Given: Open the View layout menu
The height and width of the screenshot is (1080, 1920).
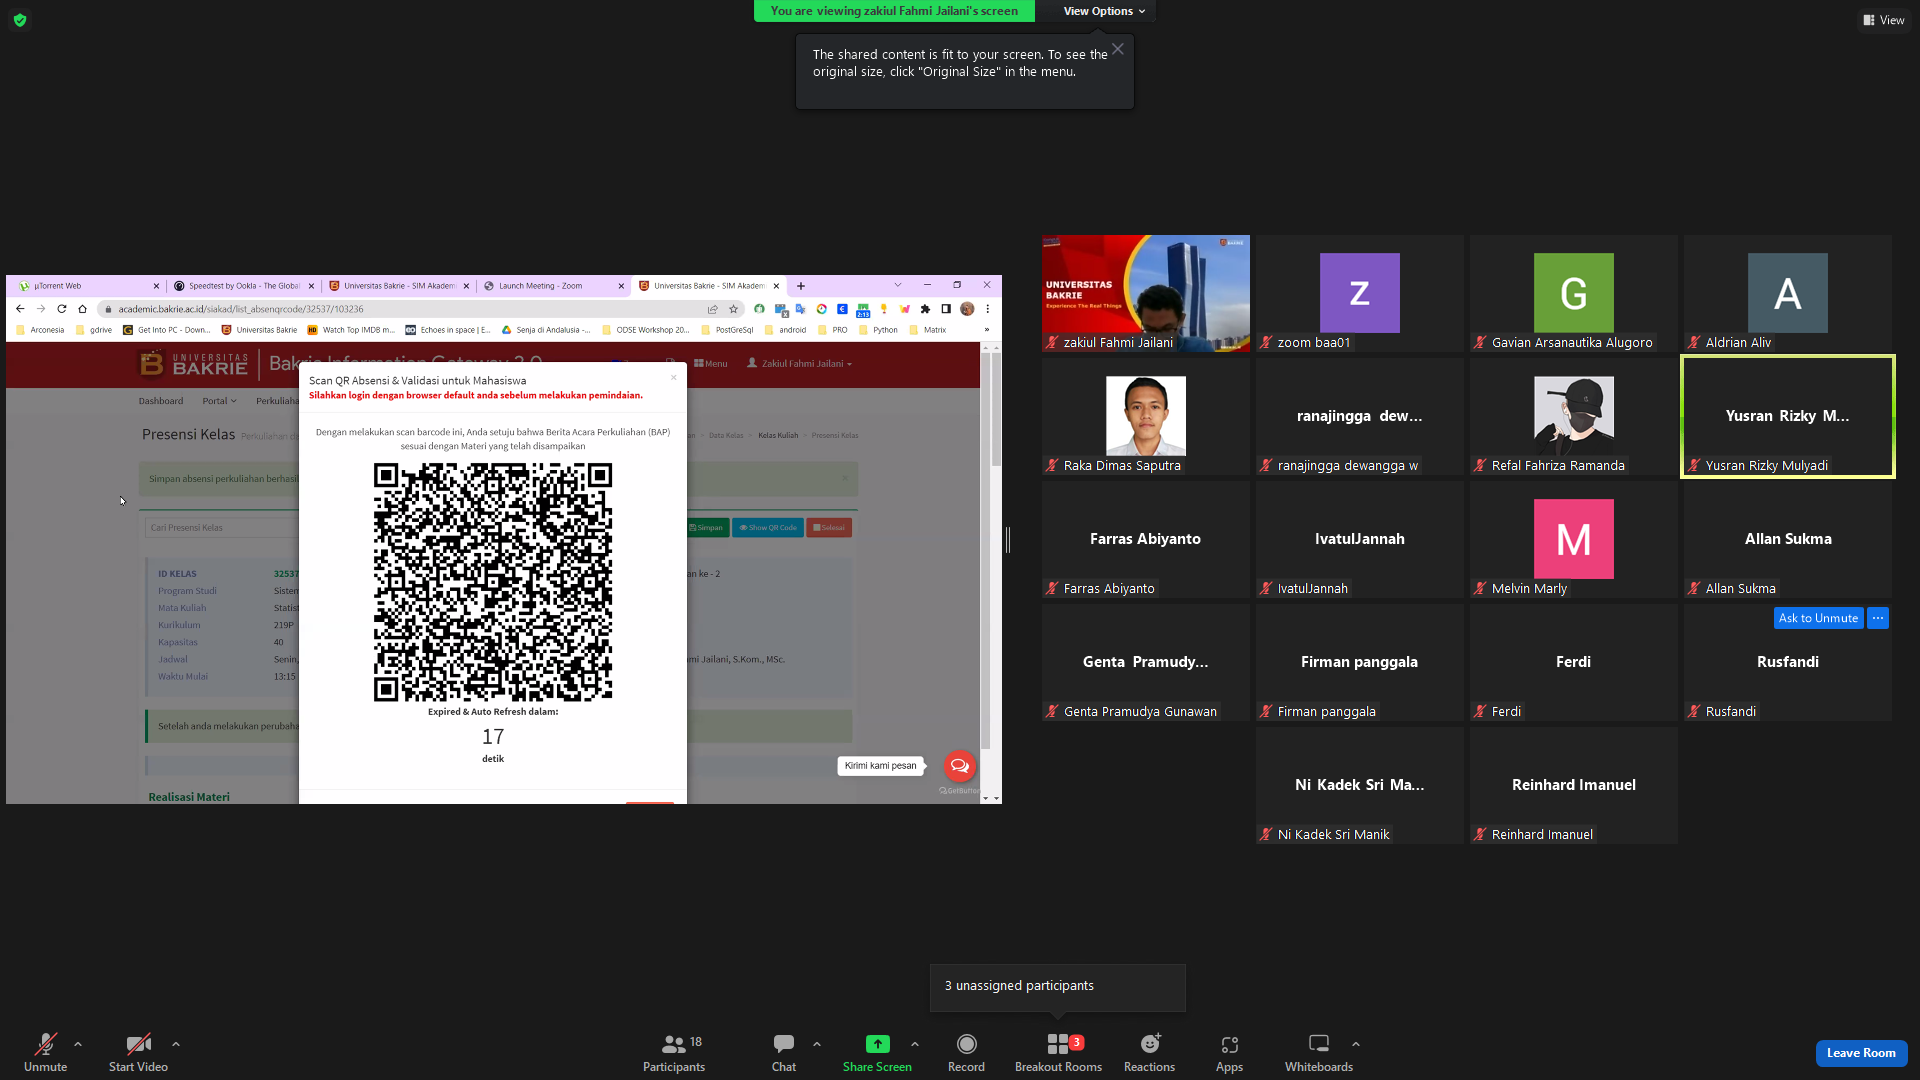Looking at the screenshot, I should (x=1884, y=20).
